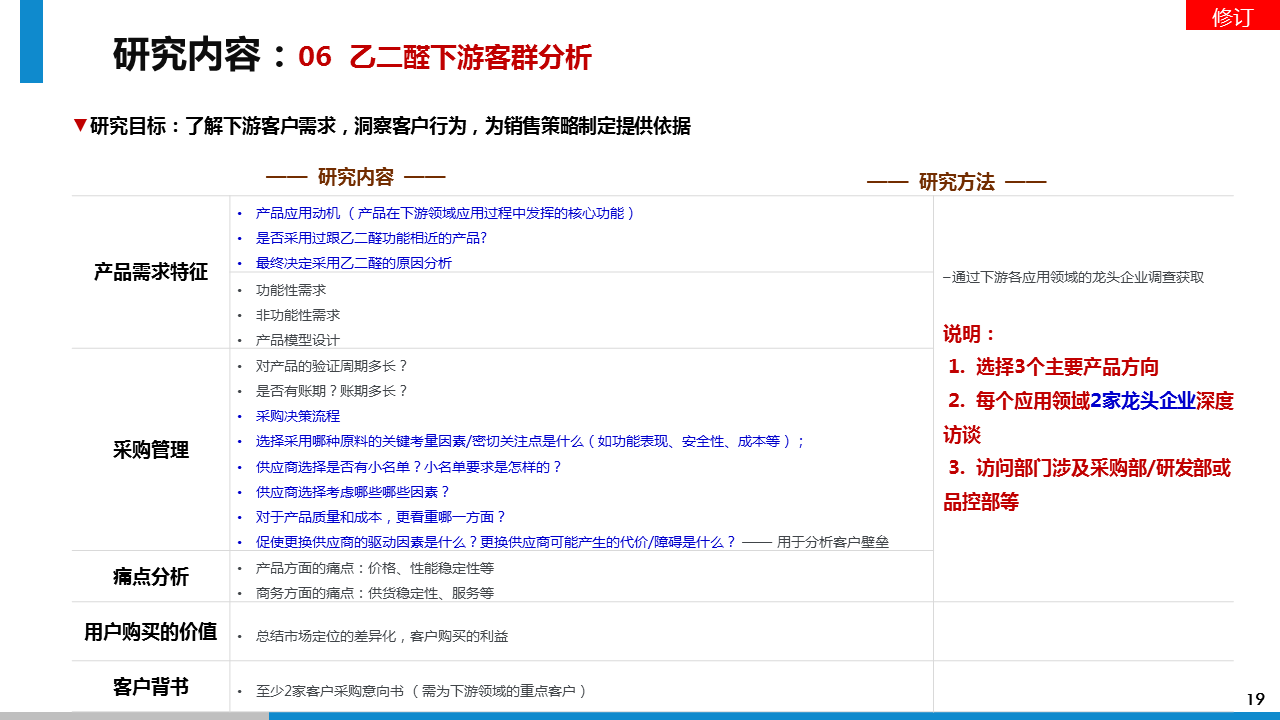
Task: Select the 产品需求特征 row label
Action: [151, 272]
